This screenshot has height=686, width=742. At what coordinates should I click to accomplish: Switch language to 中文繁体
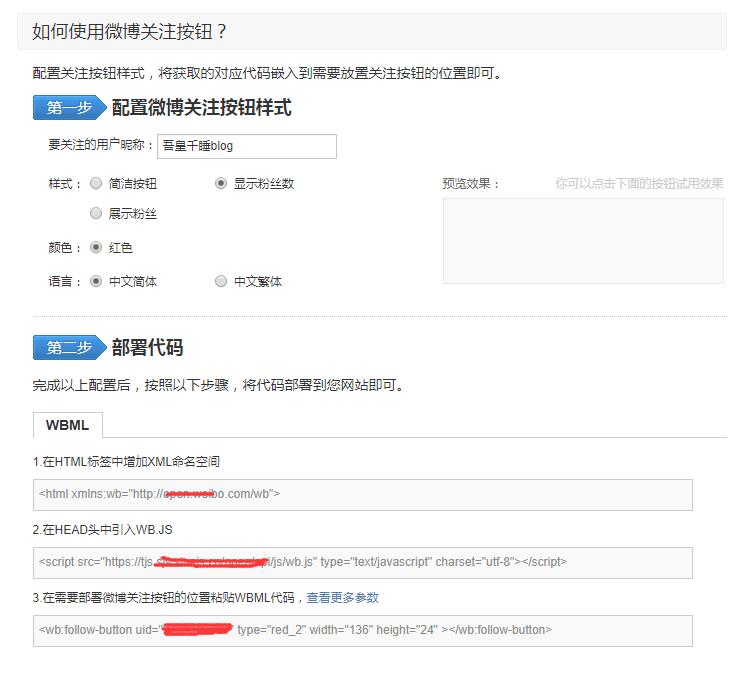221,282
